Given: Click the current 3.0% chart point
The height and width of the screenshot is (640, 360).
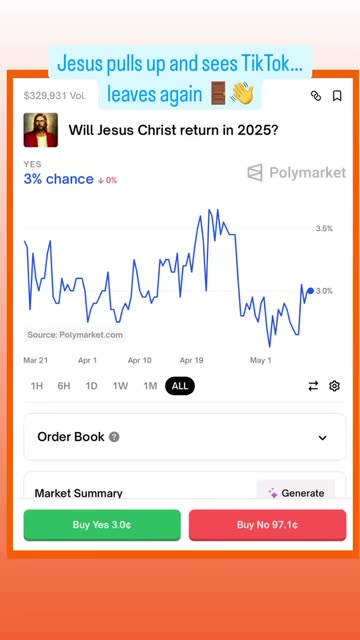Looking at the screenshot, I should 311,291.
